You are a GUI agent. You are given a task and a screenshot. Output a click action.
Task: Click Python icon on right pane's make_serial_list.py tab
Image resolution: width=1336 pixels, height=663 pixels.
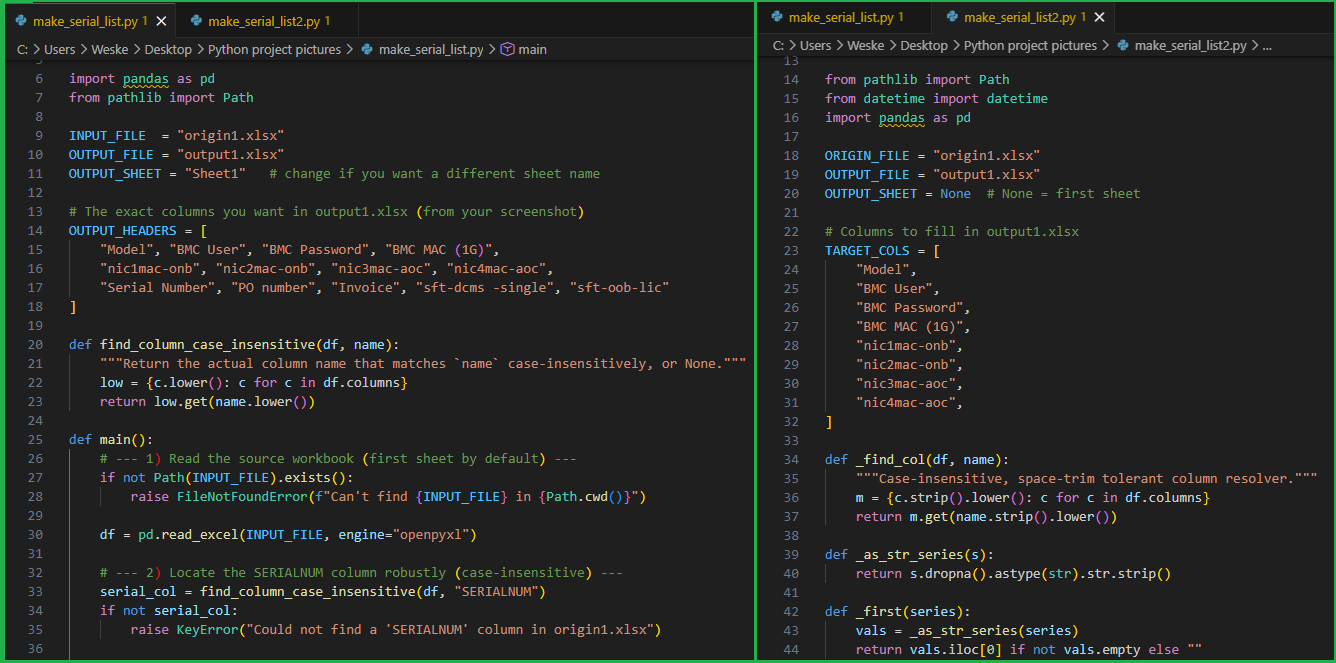click(776, 17)
